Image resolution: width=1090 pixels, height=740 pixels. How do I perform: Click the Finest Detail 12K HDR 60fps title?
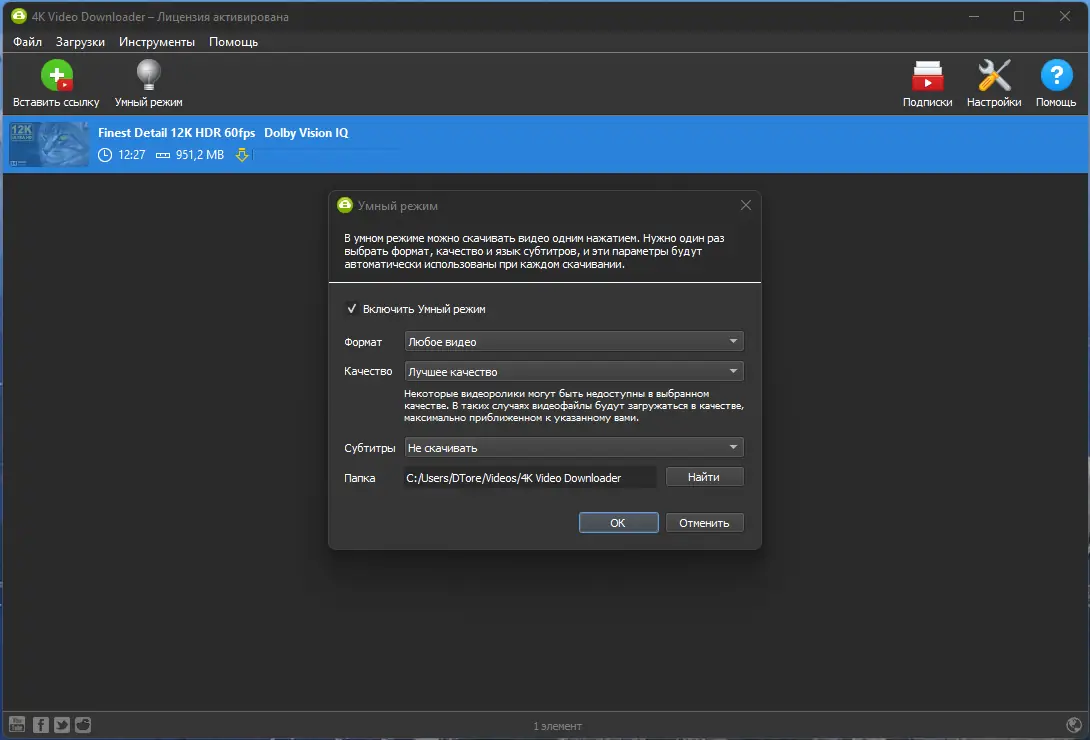pos(177,133)
